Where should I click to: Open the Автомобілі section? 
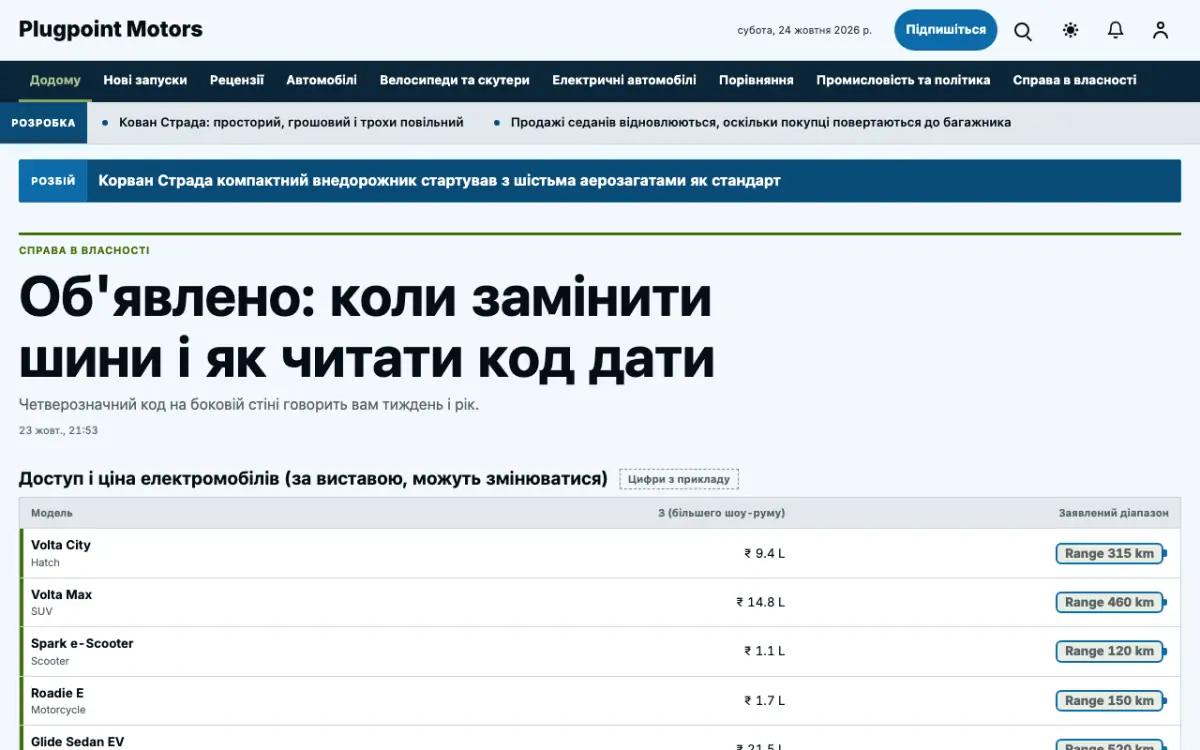(x=322, y=80)
